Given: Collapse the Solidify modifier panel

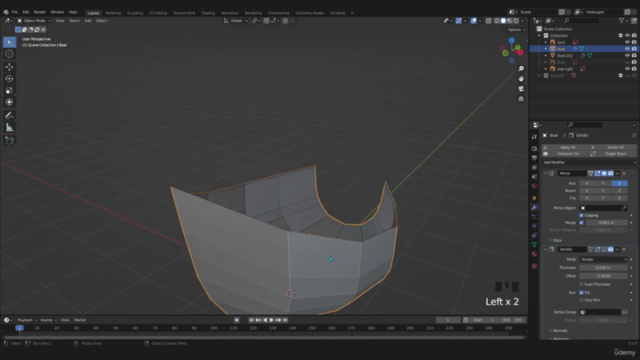Looking at the screenshot, I should pos(545,249).
